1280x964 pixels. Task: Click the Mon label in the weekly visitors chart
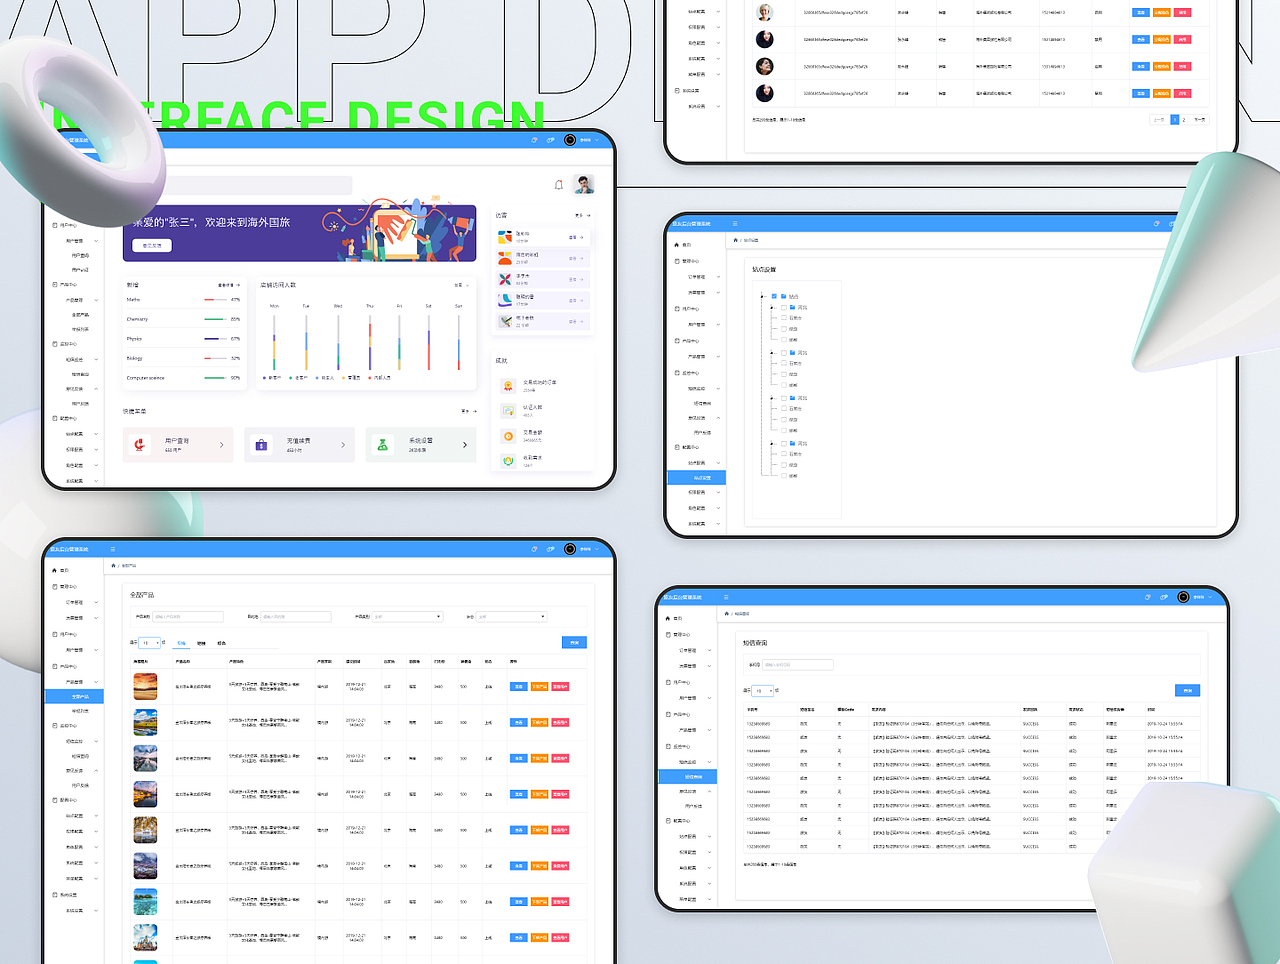[274, 306]
